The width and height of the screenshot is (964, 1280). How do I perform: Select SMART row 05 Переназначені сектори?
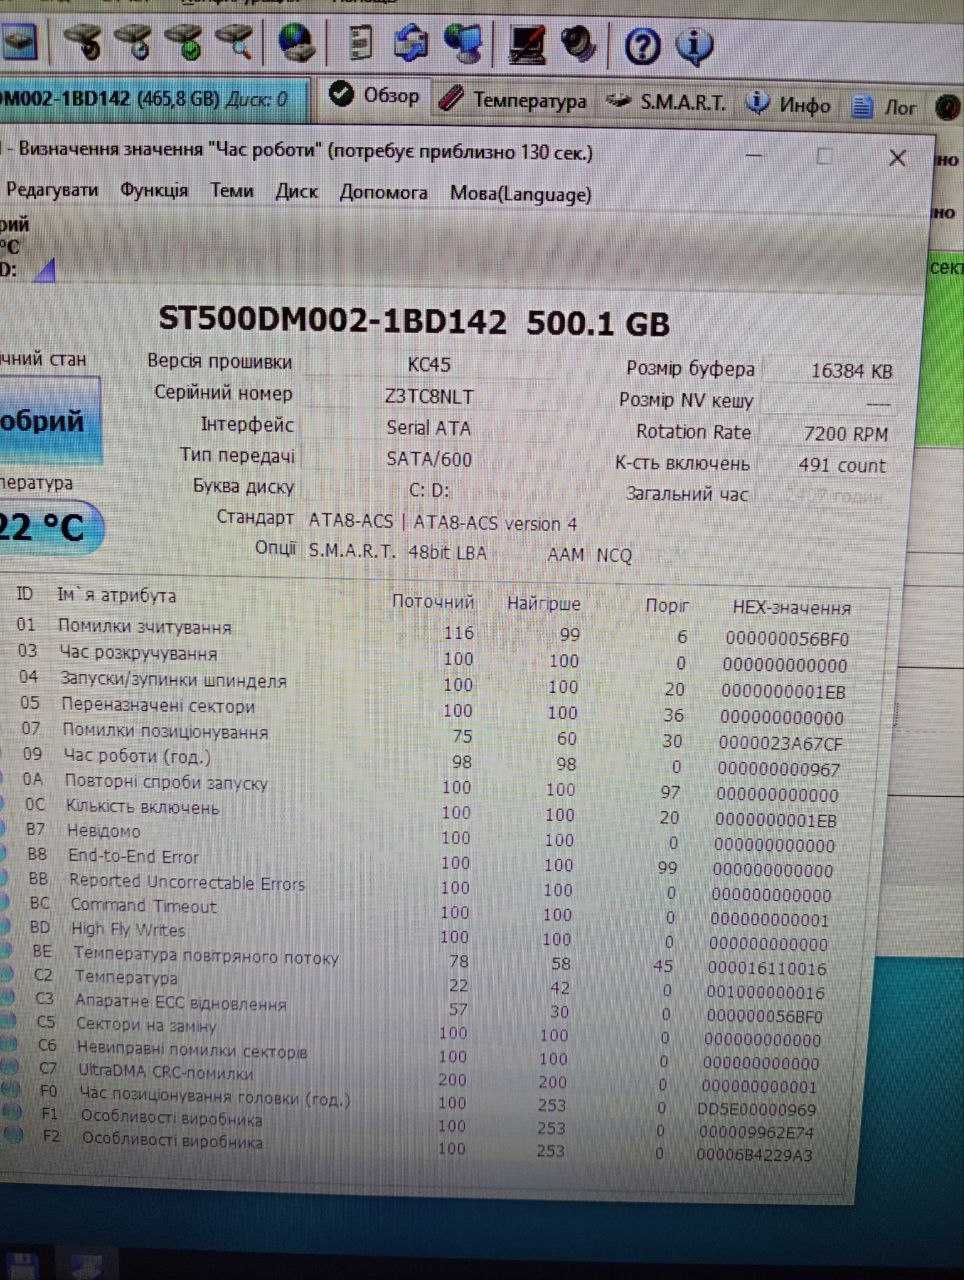click(x=432, y=710)
